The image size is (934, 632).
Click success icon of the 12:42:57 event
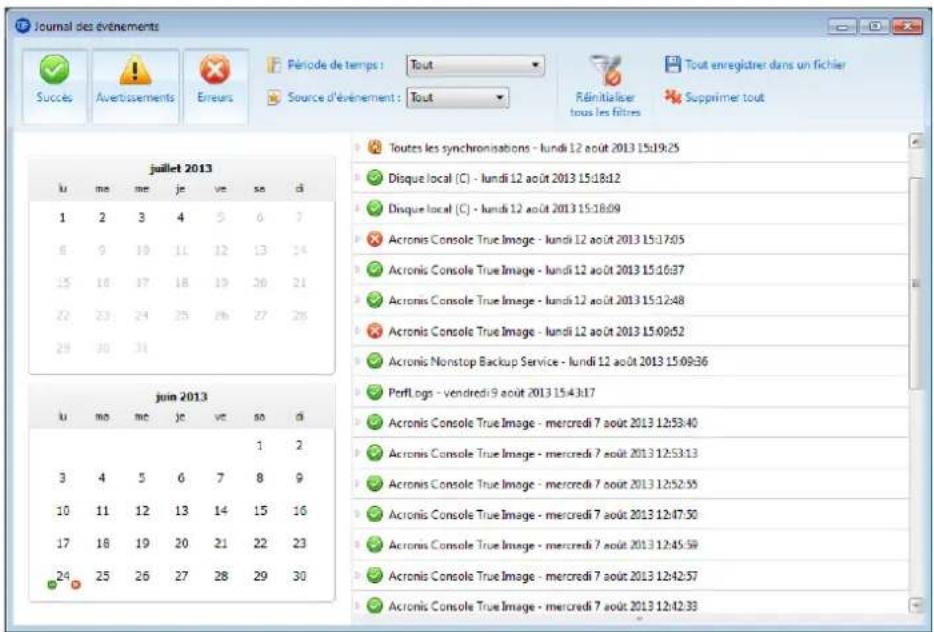tap(374, 575)
